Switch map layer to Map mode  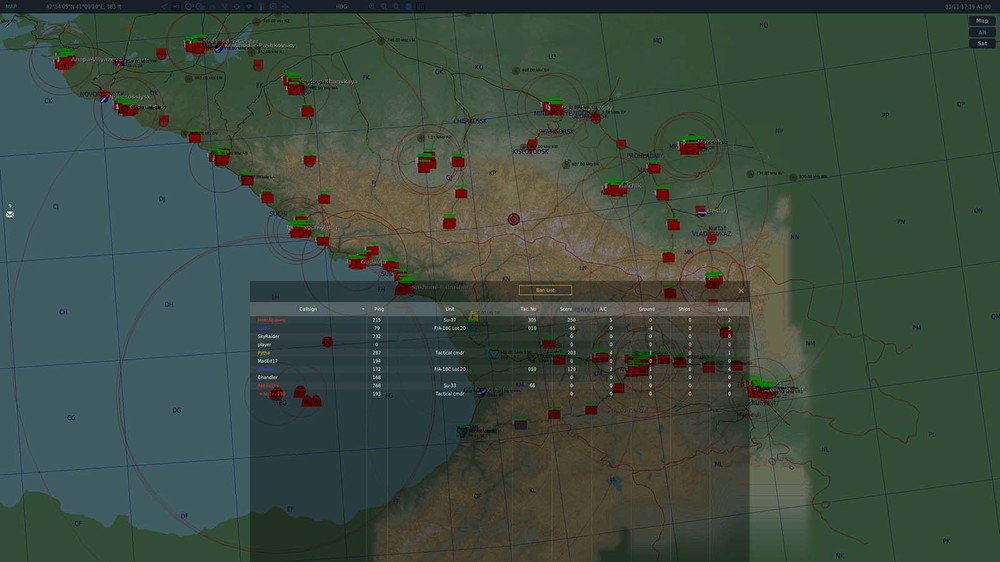point(982,20)
